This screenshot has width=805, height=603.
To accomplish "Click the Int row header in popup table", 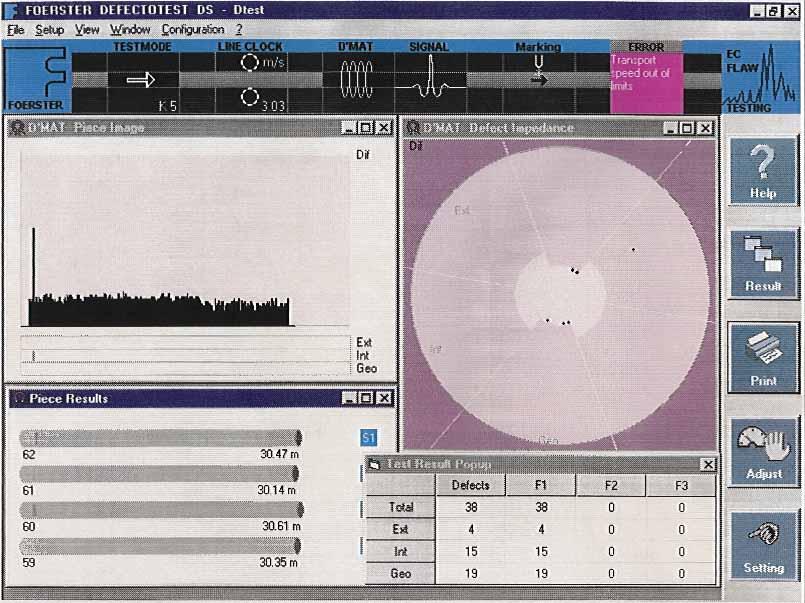I will pyautogui.click(x=401, y=551).
